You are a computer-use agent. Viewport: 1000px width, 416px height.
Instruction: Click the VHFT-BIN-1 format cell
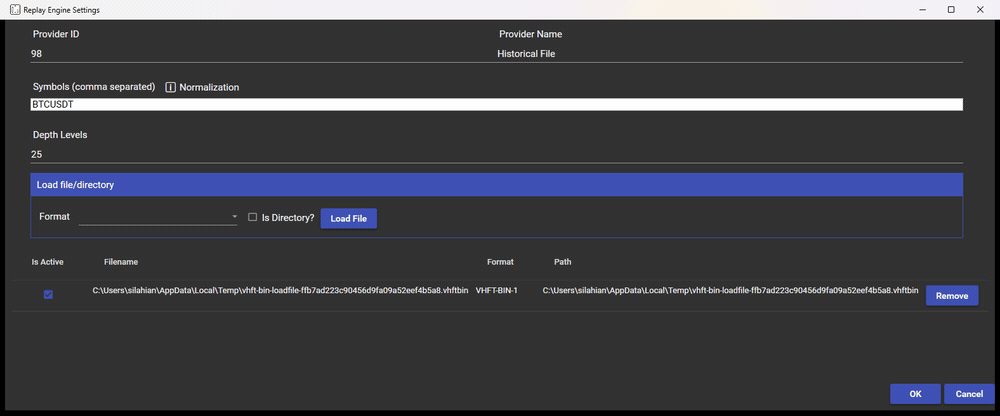pos(497,291)
